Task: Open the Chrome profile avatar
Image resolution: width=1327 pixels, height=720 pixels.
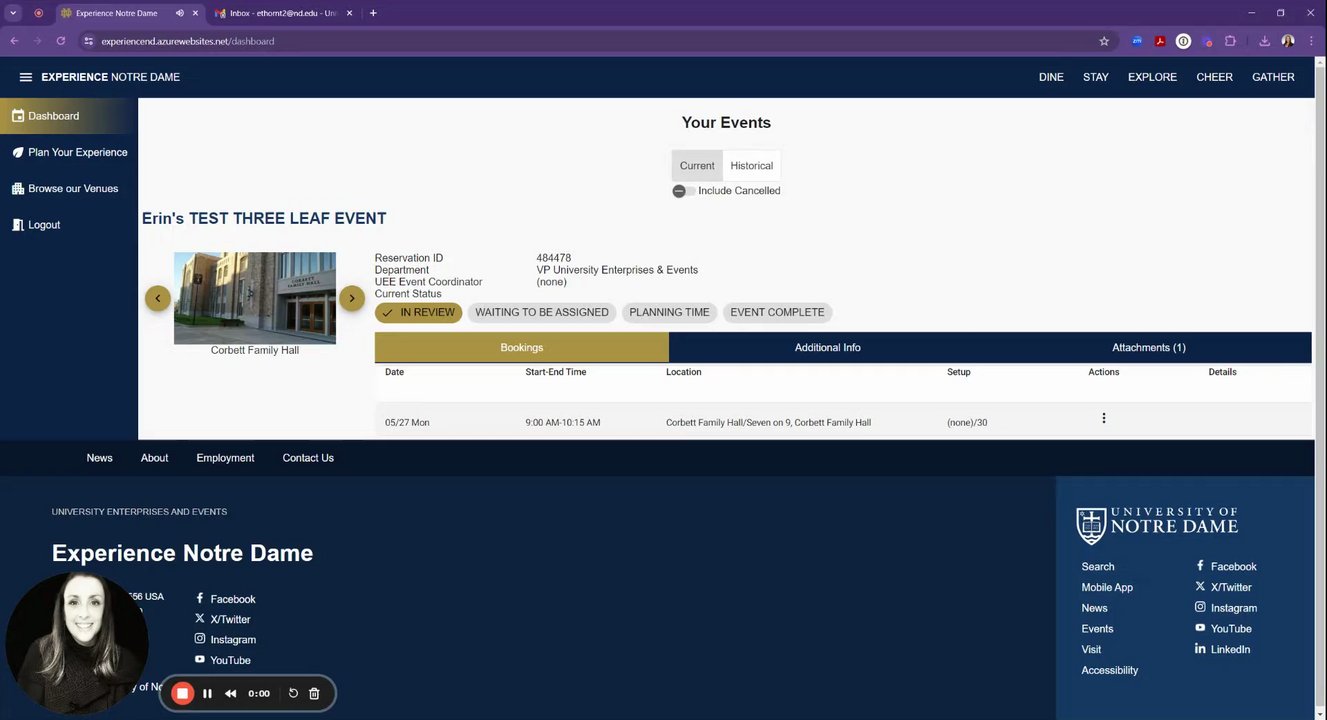Action: click(1288, 41)
